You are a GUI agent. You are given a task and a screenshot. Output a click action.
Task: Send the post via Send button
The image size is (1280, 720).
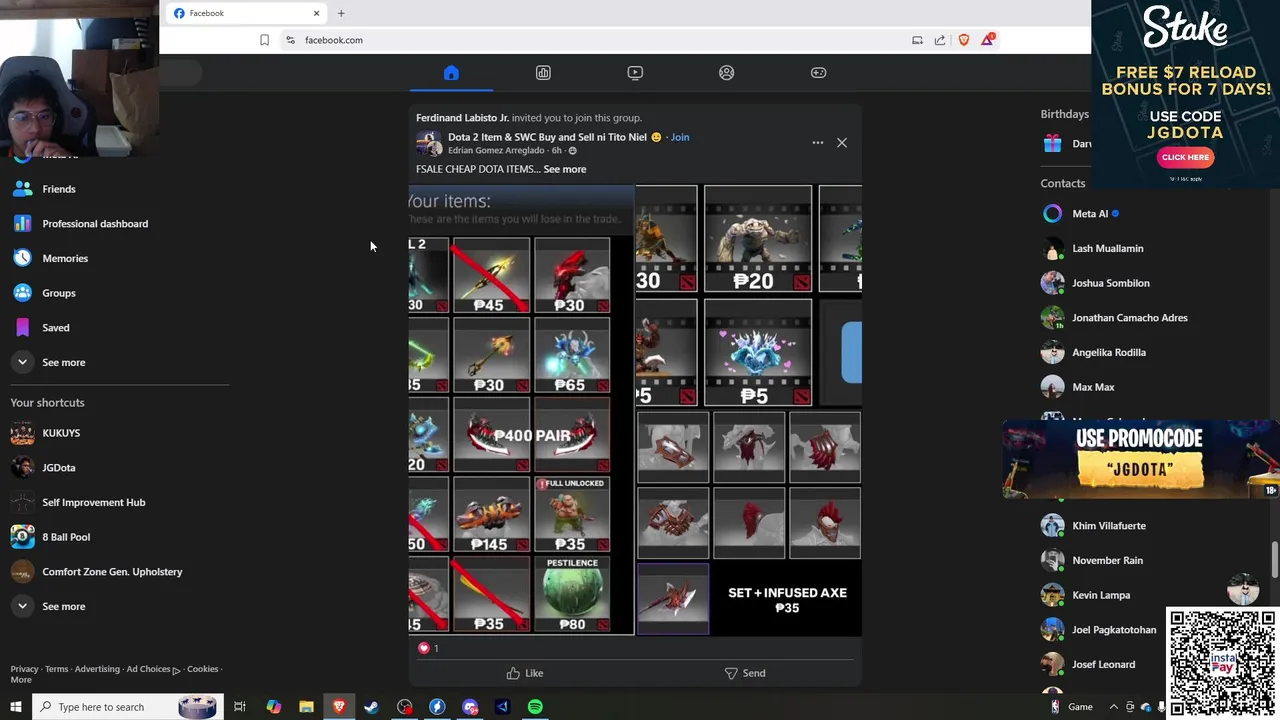[745, 673]
